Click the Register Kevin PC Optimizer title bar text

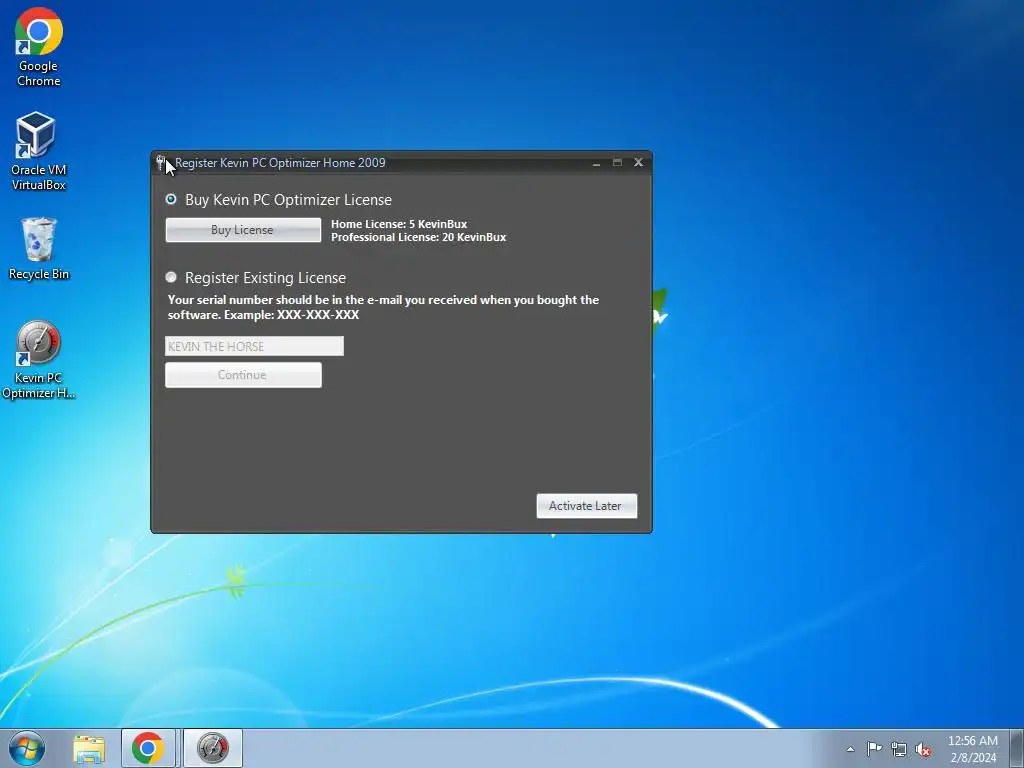click(x=280, y=163)
